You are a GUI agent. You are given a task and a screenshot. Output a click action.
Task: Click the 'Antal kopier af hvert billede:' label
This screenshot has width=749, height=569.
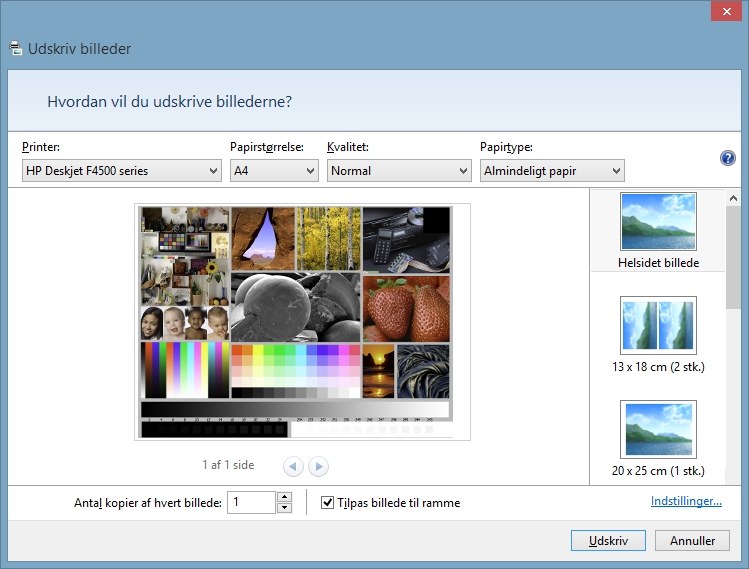[148, 503]
